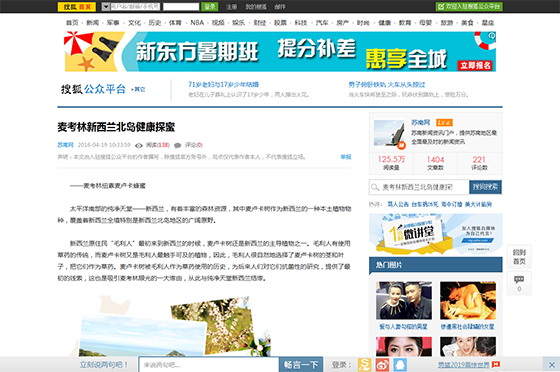Open the 微讲堂 promotional banner
Viewport: 560px width, 372px height.
pyautogui.click(x=435, y=234)
